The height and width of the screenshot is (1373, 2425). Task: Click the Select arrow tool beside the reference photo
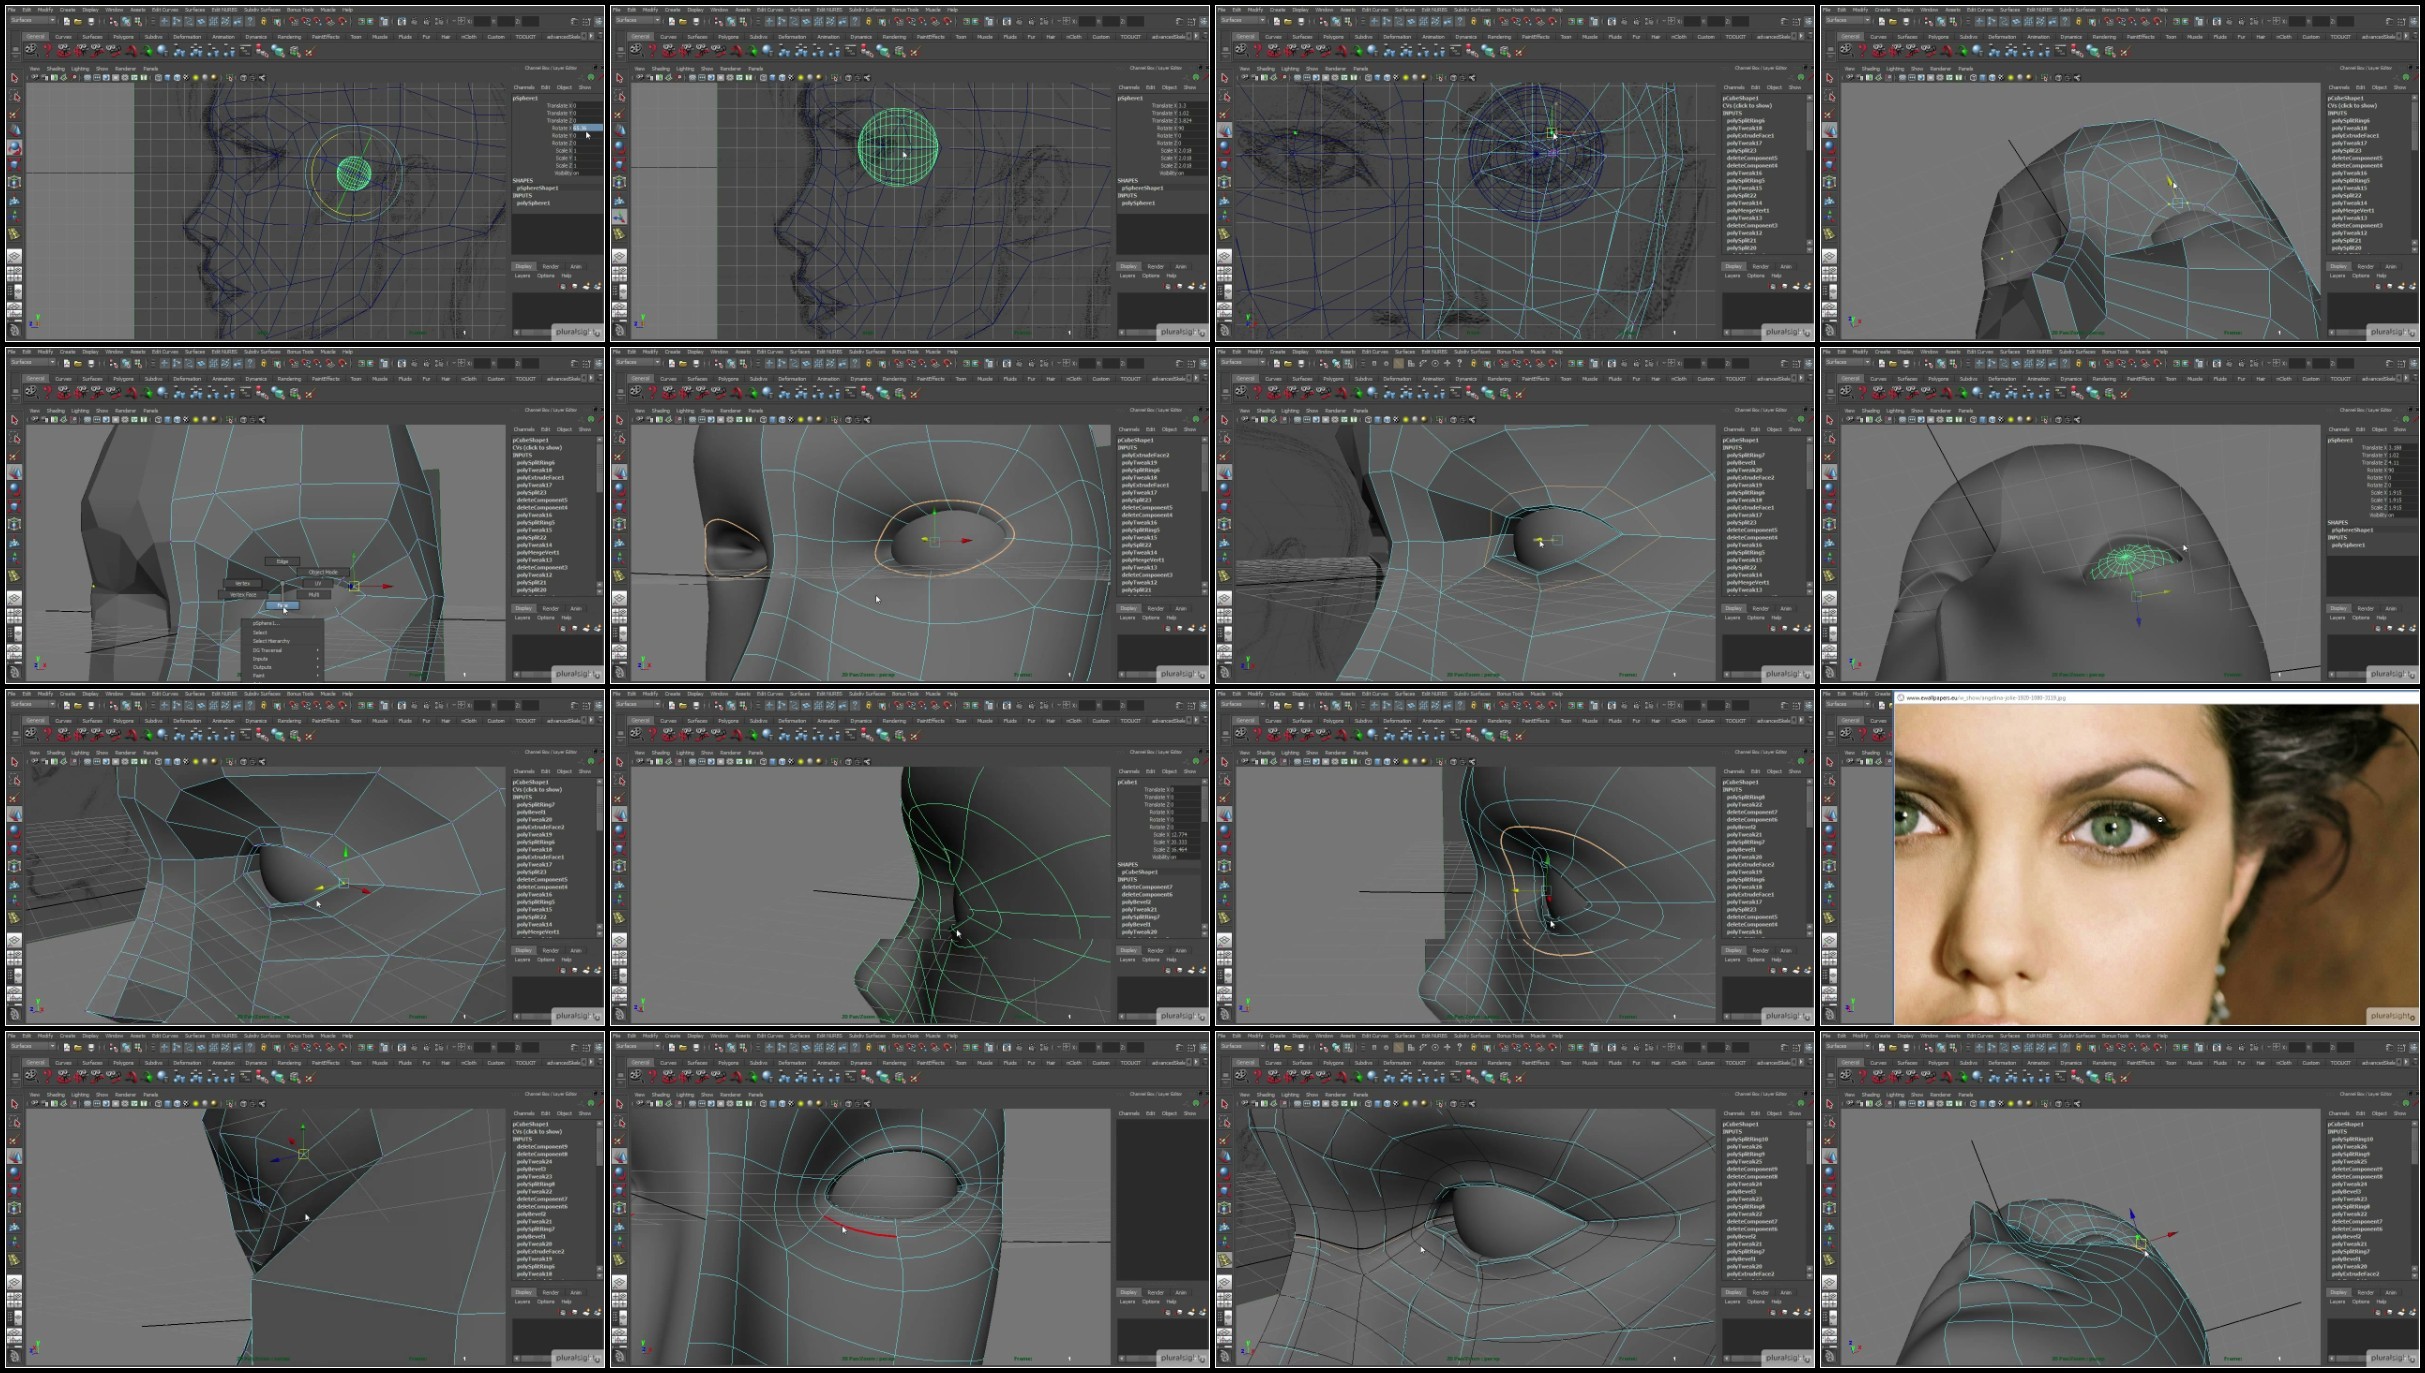click(x=1829, y=762)
